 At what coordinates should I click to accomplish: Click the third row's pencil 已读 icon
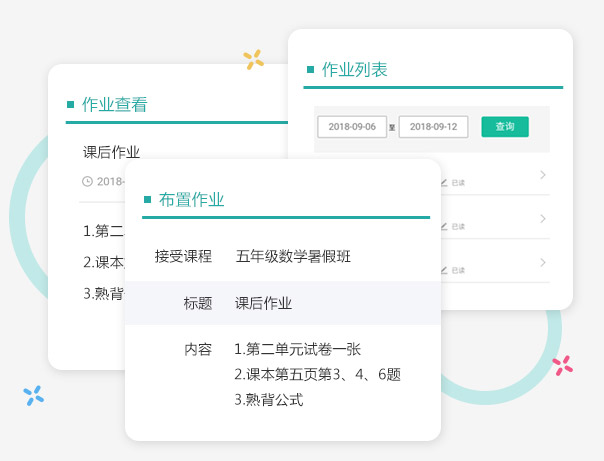point(445,270)
